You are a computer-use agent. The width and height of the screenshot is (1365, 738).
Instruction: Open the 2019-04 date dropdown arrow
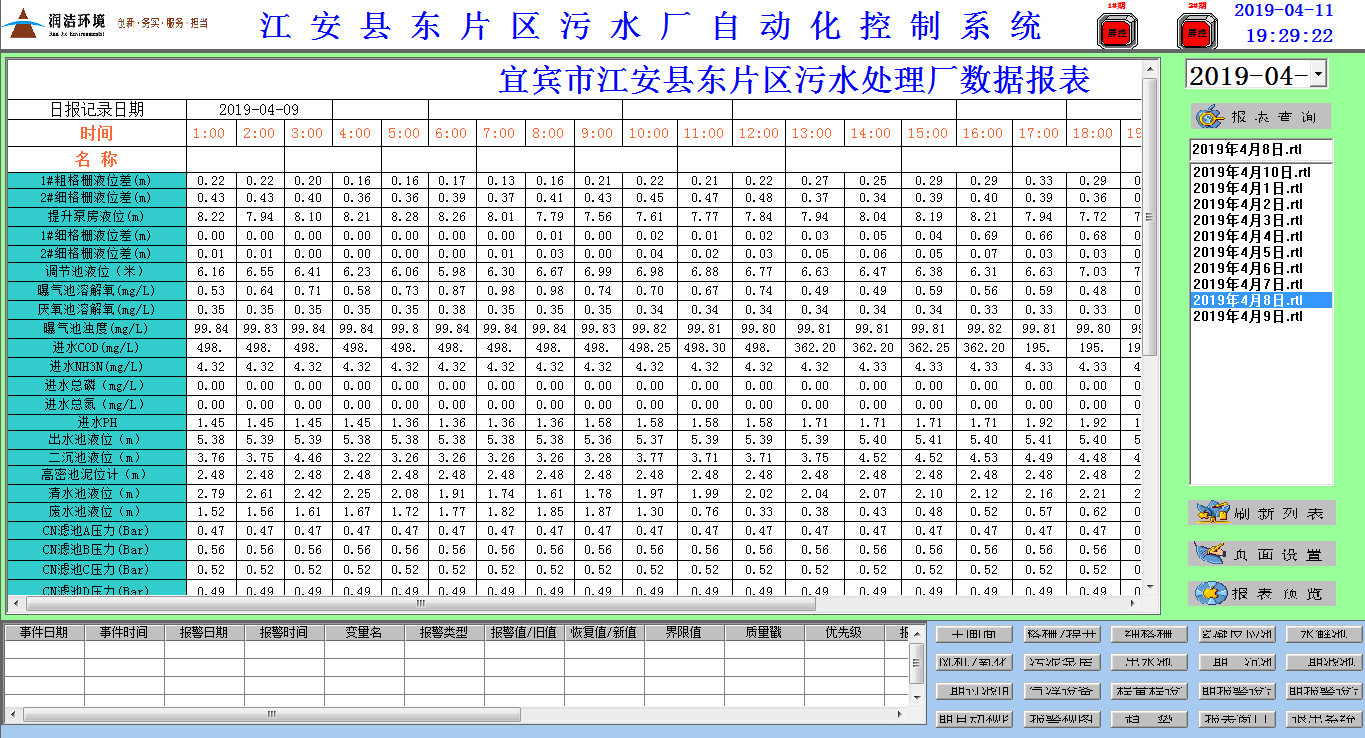pos(1319,75)
